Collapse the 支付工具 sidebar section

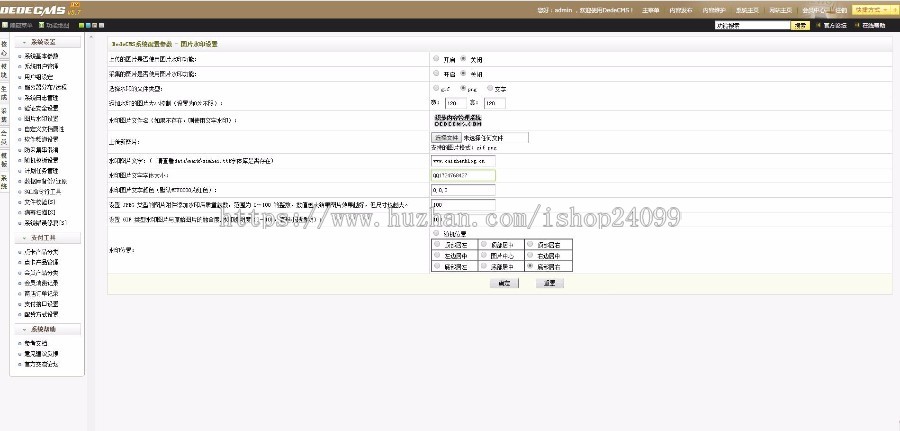(47, 238)
